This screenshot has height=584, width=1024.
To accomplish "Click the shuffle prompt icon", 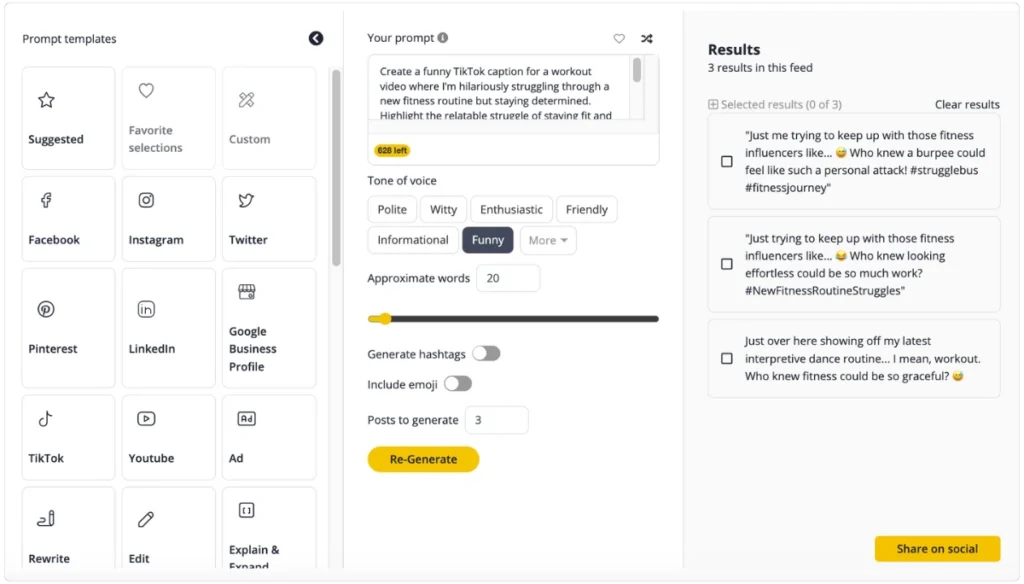I will (x=647, y=39).
